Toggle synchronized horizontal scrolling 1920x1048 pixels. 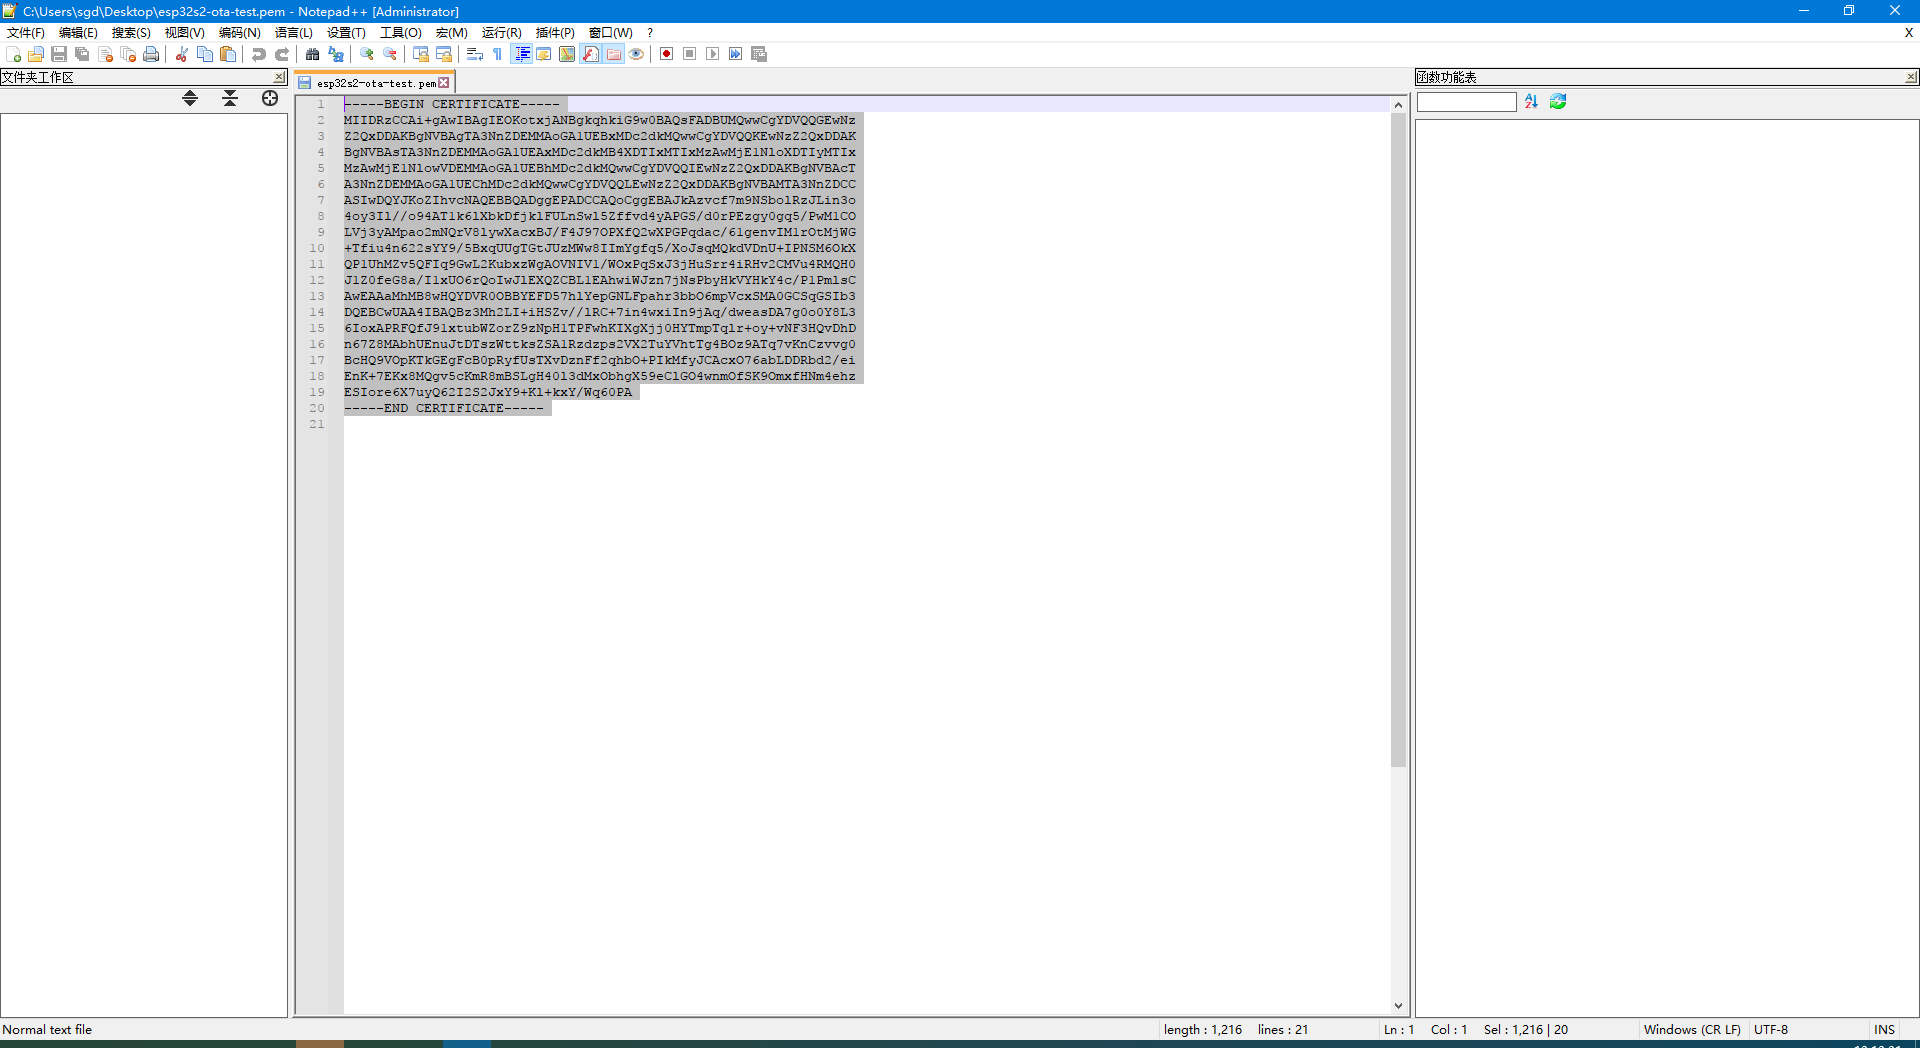tap(444, 54)
